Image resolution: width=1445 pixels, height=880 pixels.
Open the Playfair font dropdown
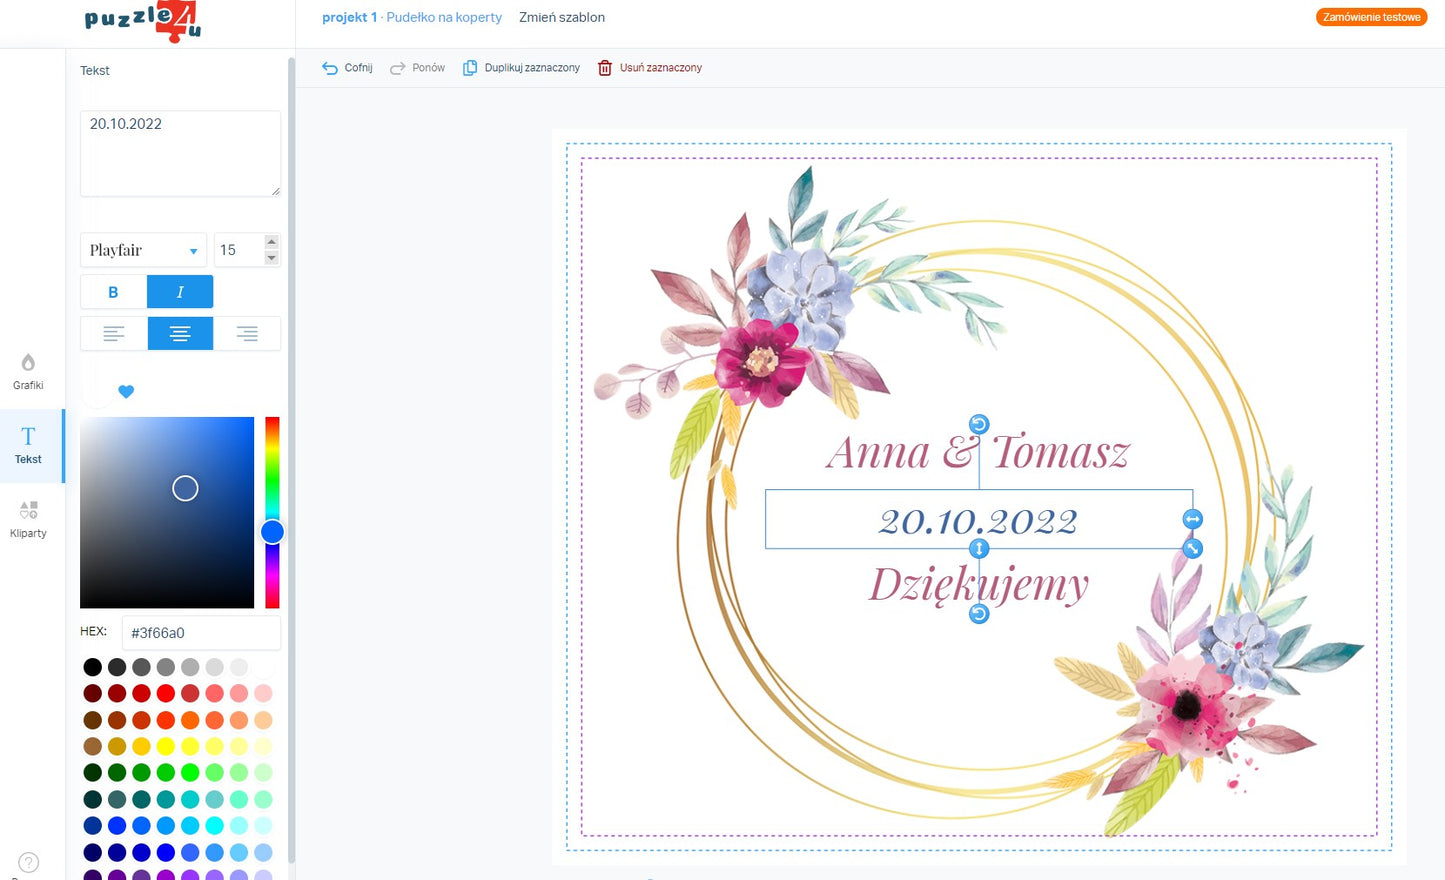point(143,250)
